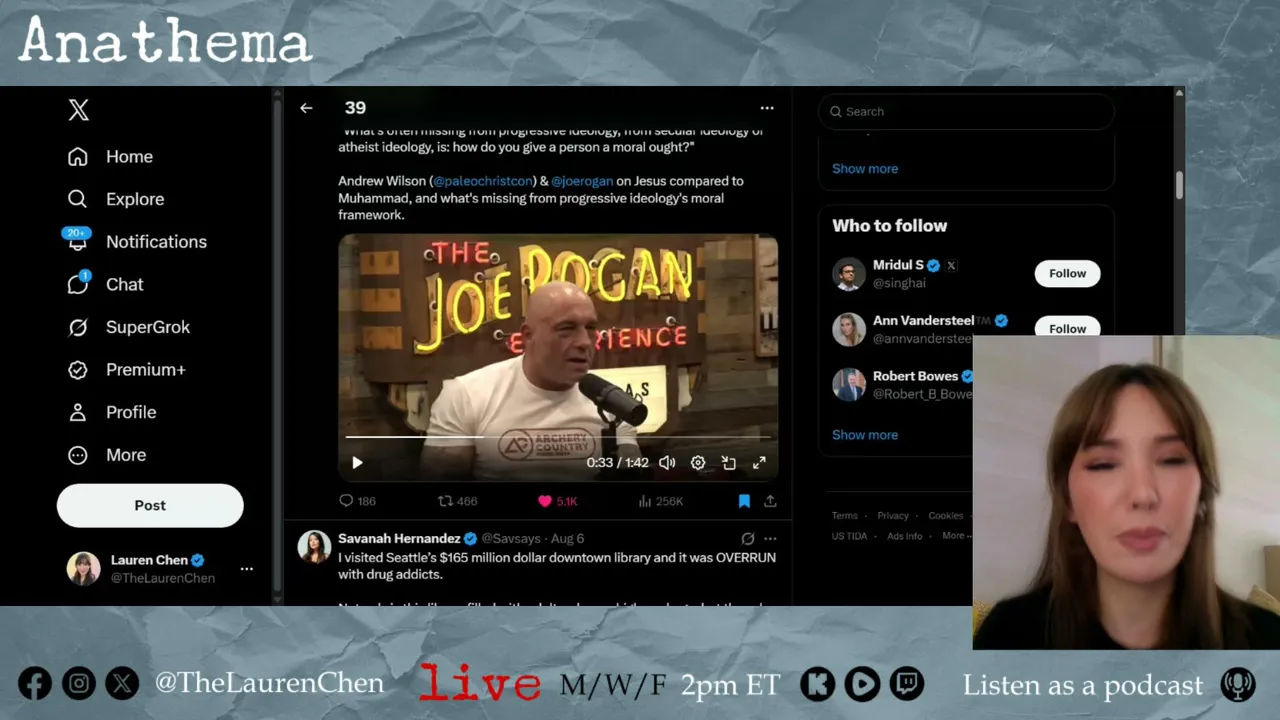Open the Cookies footer link

point(946,516)
